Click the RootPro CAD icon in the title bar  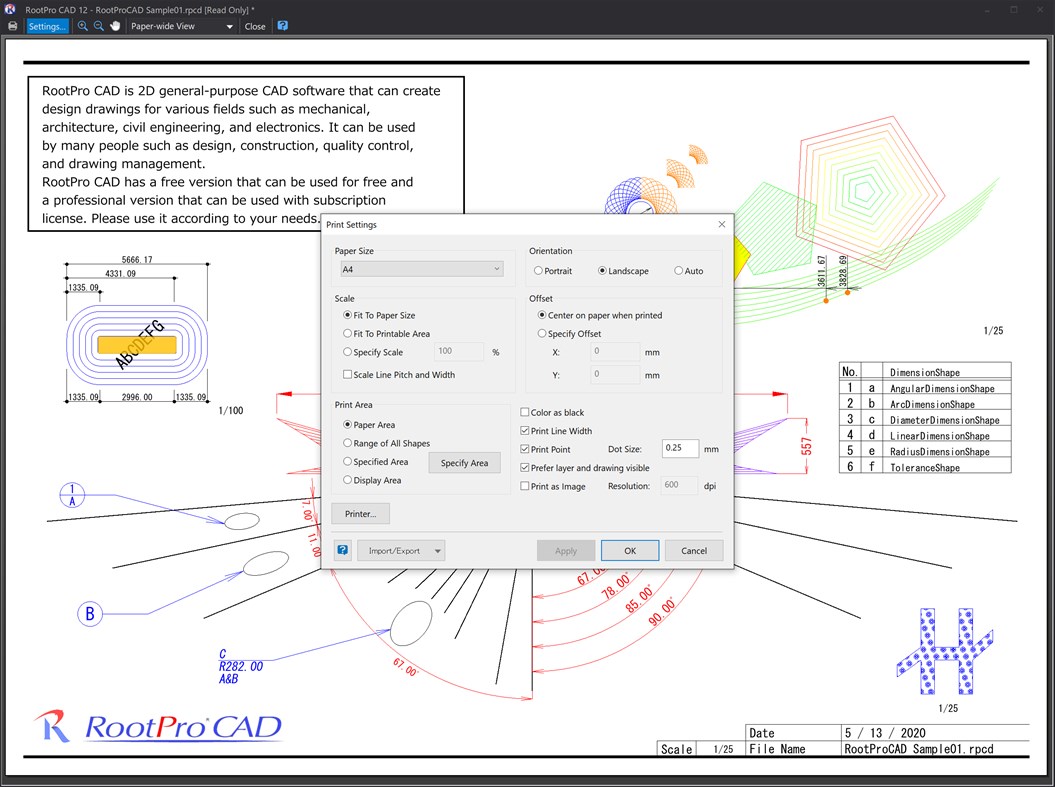coord(9,8)
